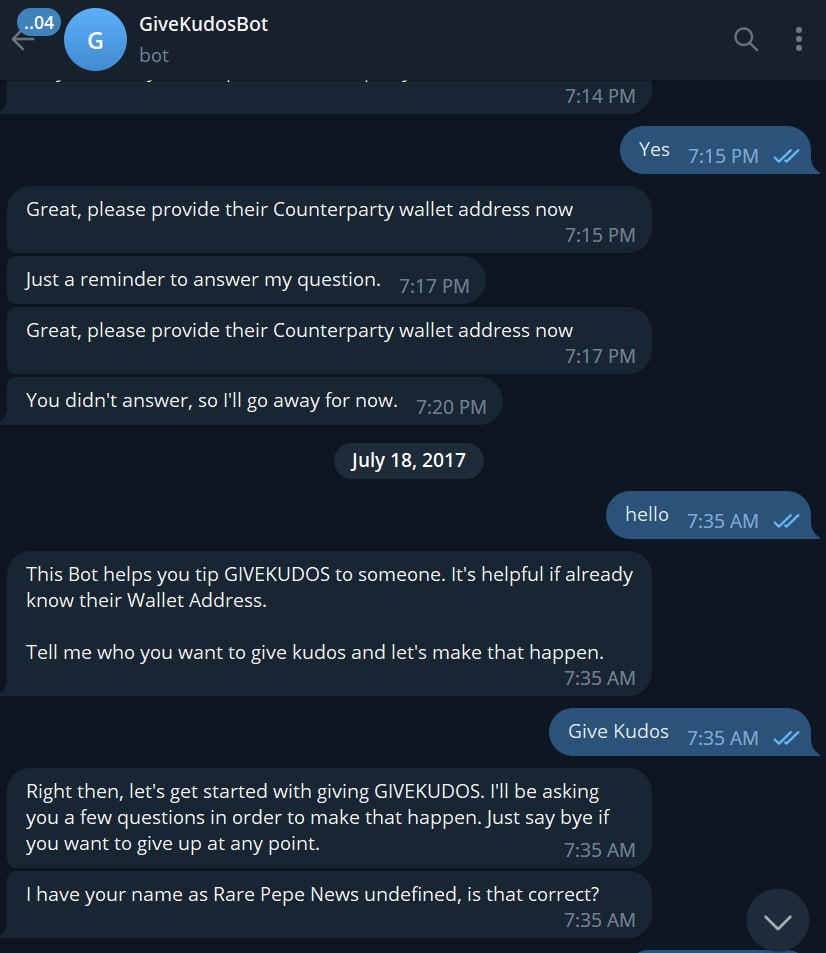
Task: Click 'You didn't answer' bot message
Action: pyautogui.click(x=254, y=401)
